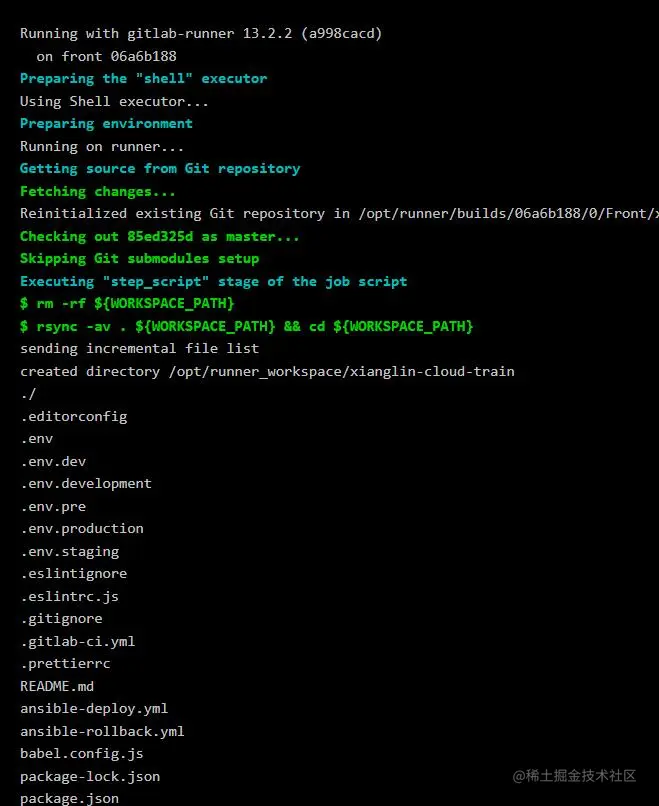Image resolution: width=659 pixels, height=806 pixels.
Task: Click the 'created directory /opt/runner_workspace' line
Action: (267, 372)
